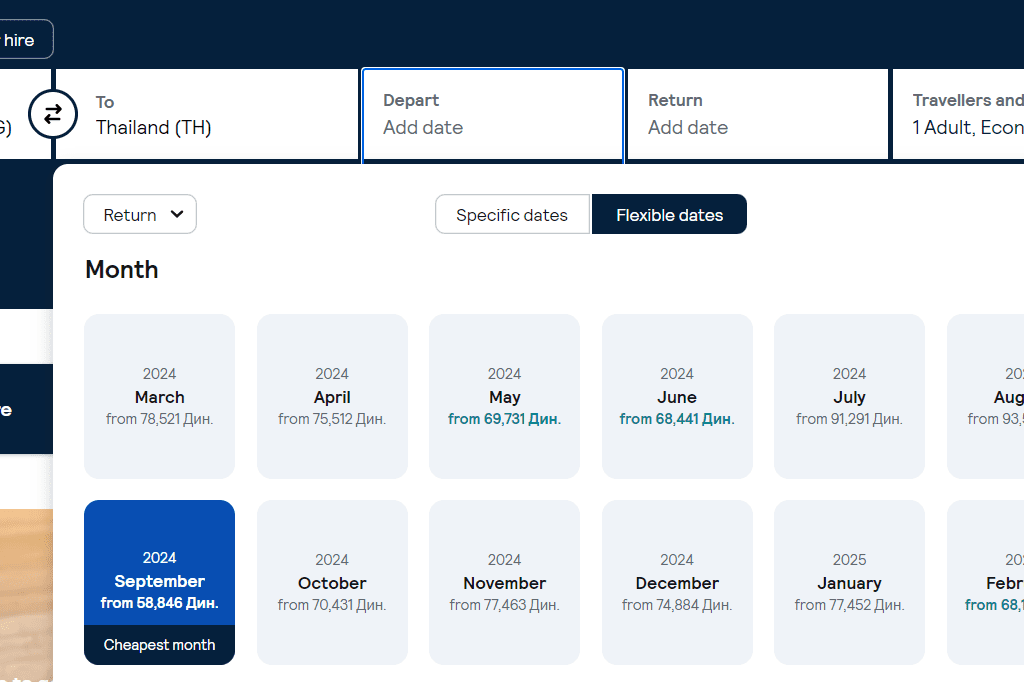Switch to Specific dates tab

[x=513, y=214]
